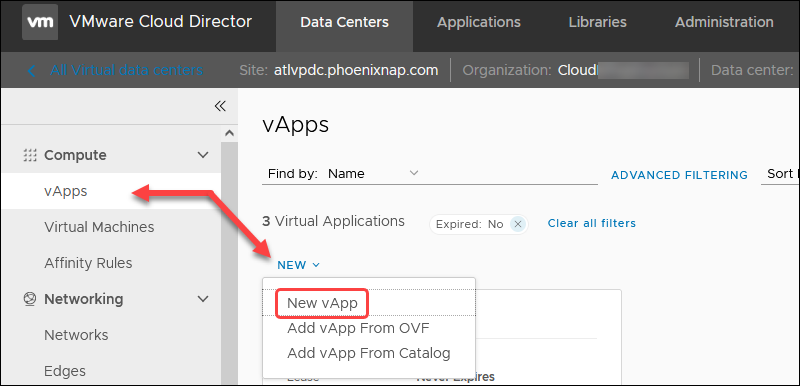The width and height of the screenshot is (800, 386).
Task: Click the Compute grid icon
Action: pyautogui.click(x=31, y=155)
